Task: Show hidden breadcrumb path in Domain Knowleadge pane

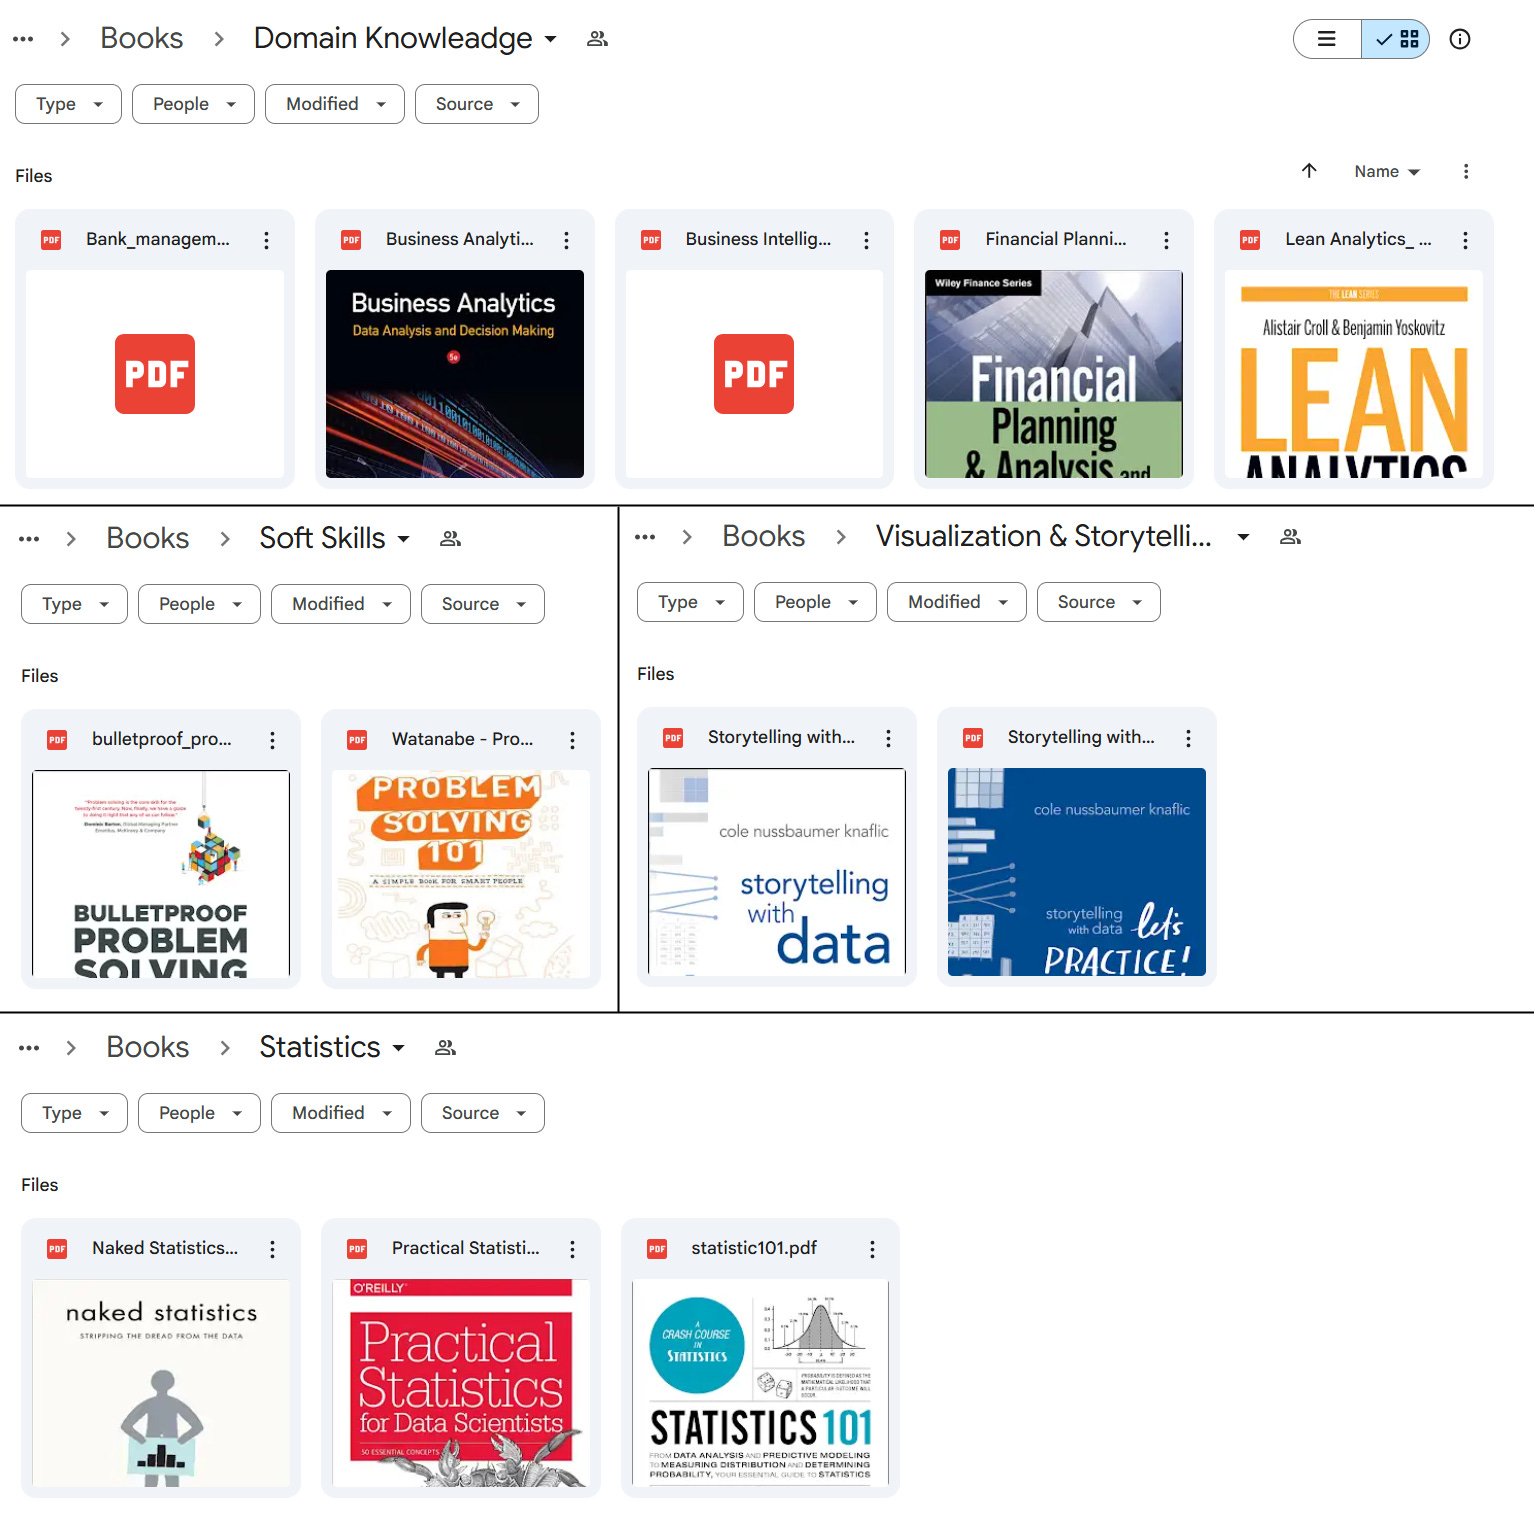Action: coord(23,39)
